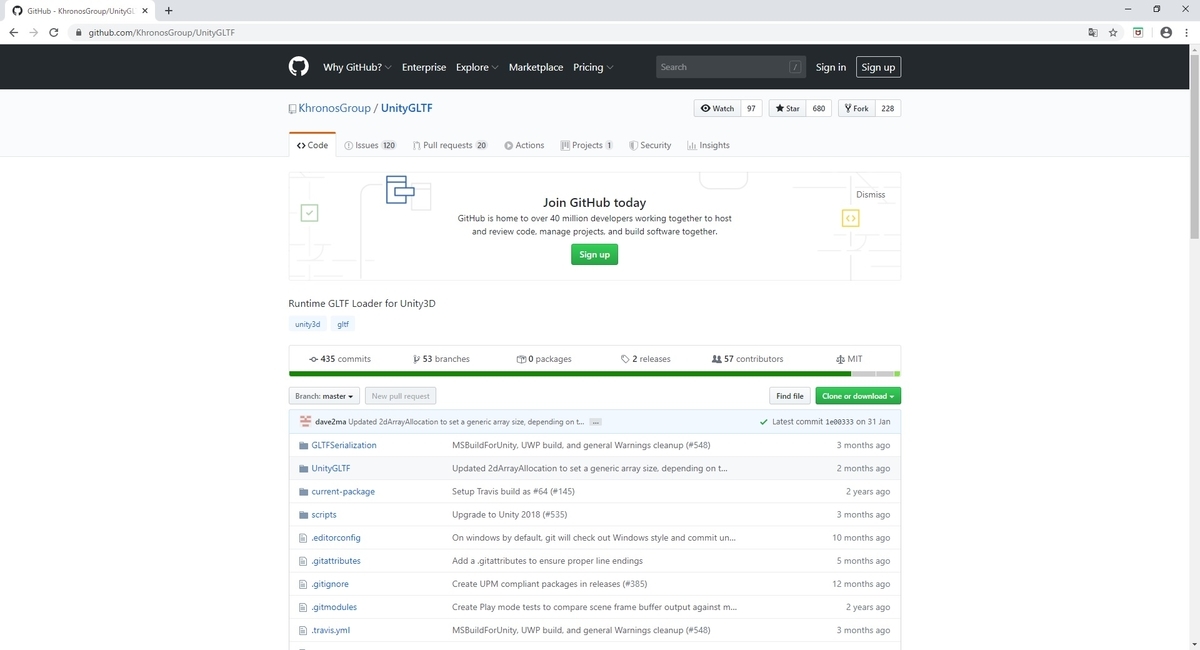Viewport: 1200px width, 650px height.
Task: Open the .gitmodules file
Action: [334, 607]
